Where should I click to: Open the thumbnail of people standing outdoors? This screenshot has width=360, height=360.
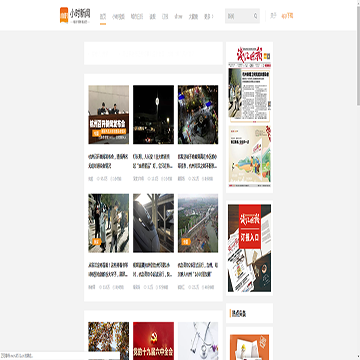click(x=108, y=223)
